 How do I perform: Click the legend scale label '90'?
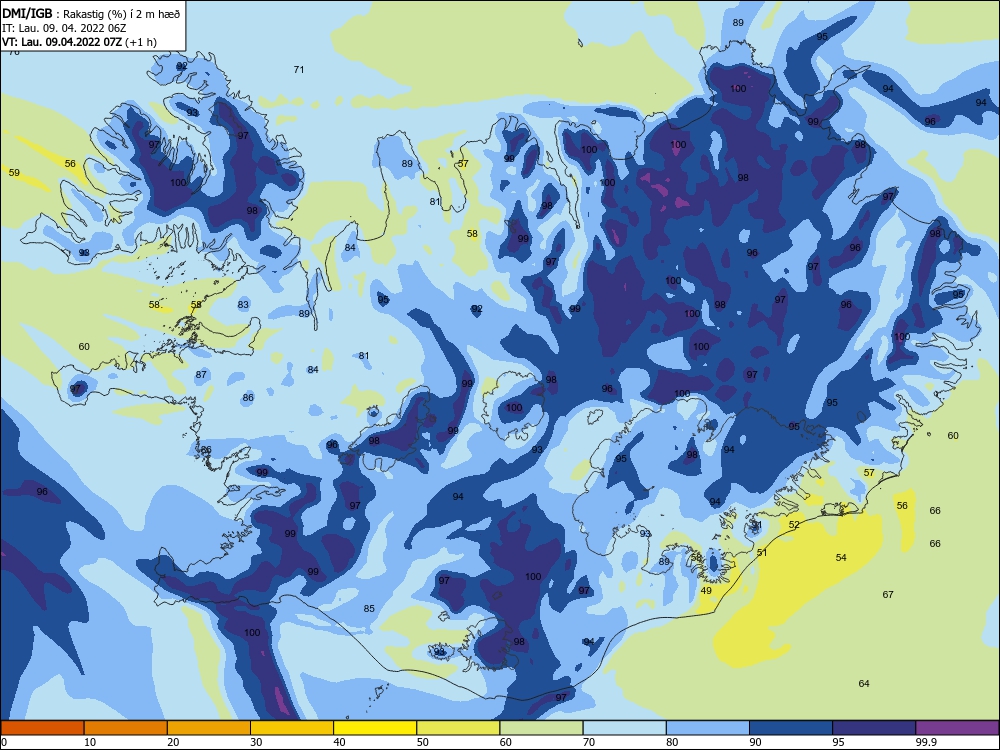(x=756, y=742)
